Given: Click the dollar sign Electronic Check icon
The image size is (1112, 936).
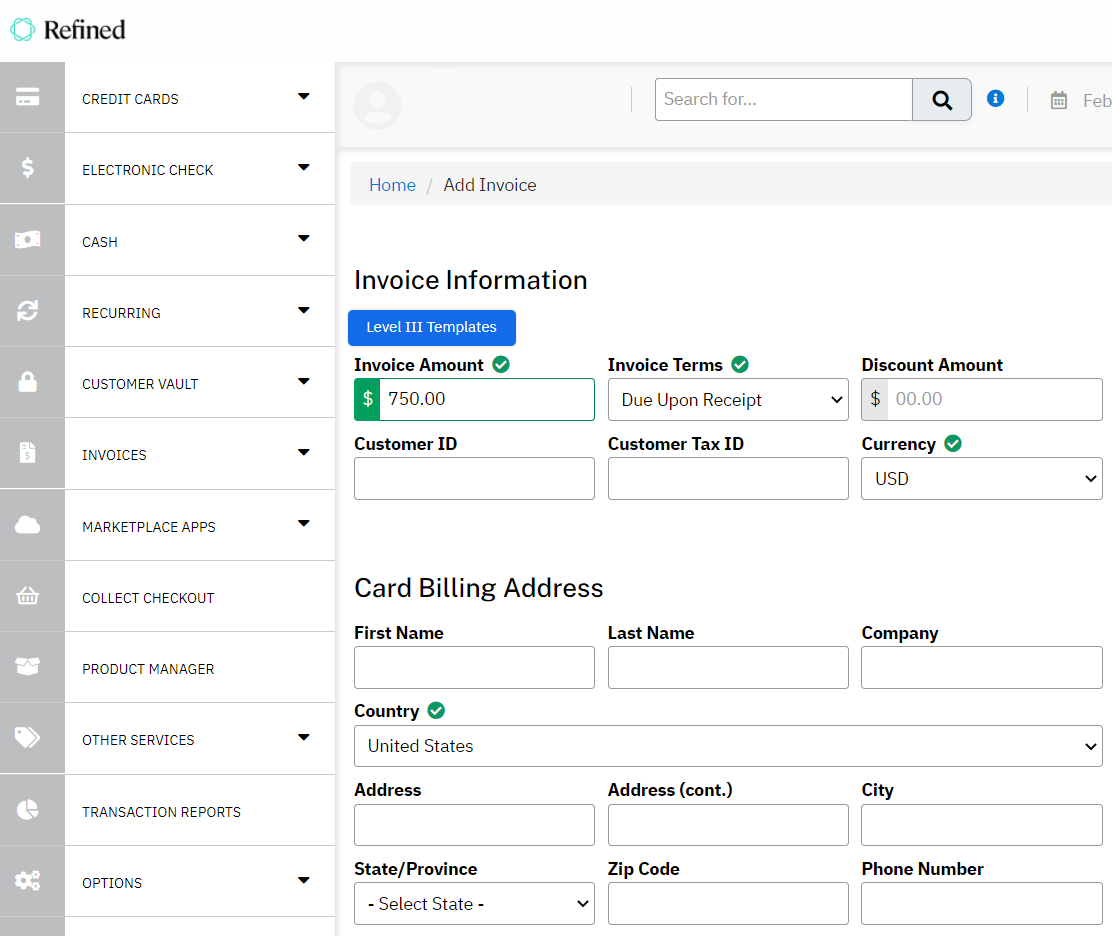Looking at the screenshot, I should pos(28,167).
